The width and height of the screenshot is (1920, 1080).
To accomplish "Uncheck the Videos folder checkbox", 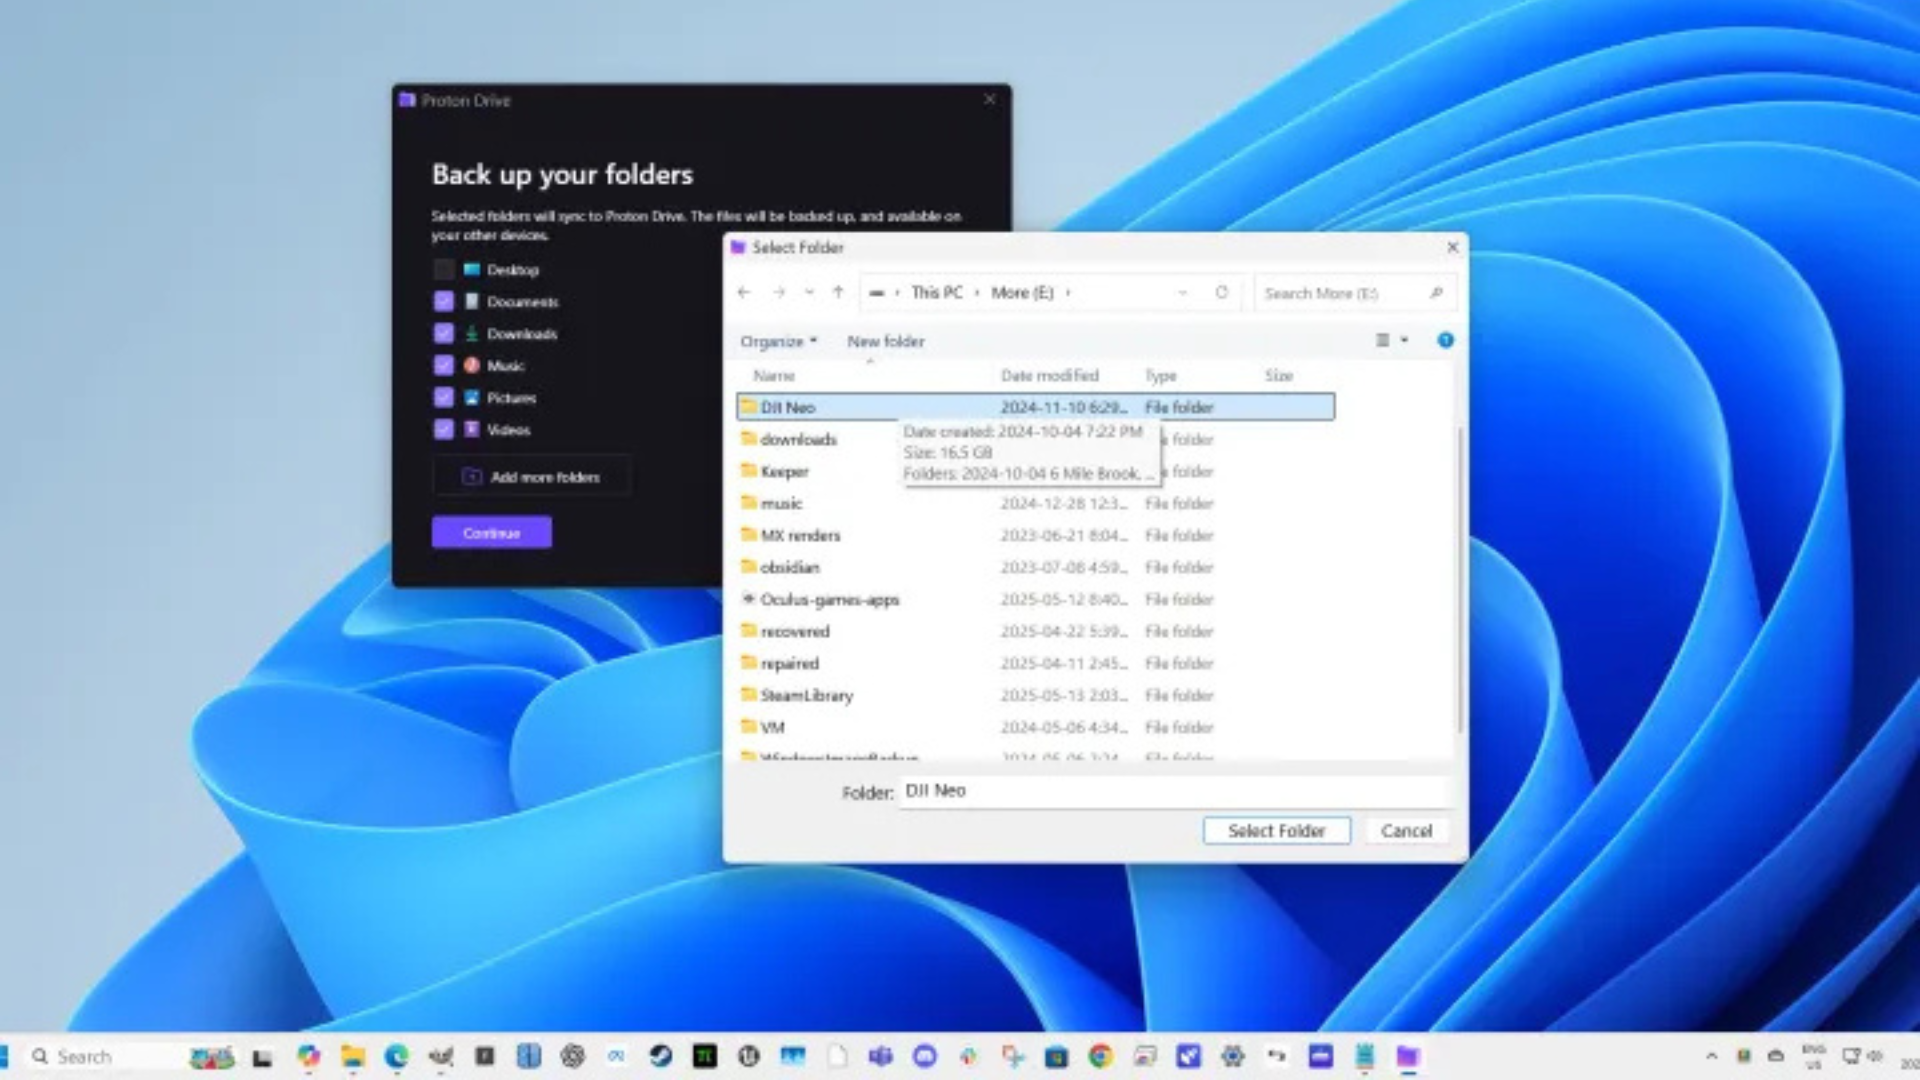I will pyautogui.click(x=444, y=429).
